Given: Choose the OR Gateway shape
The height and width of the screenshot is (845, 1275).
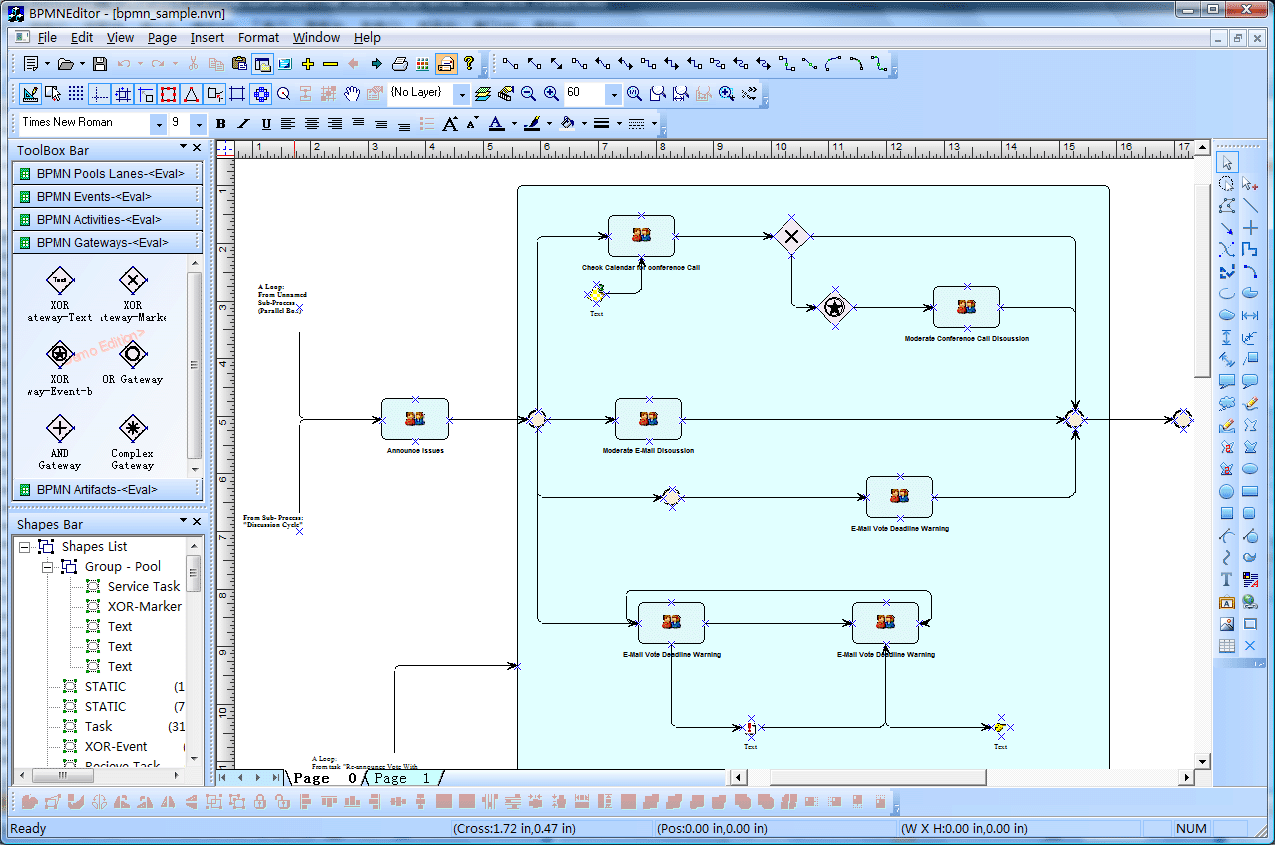Looking at the screenshot, I should pos(132,363).
